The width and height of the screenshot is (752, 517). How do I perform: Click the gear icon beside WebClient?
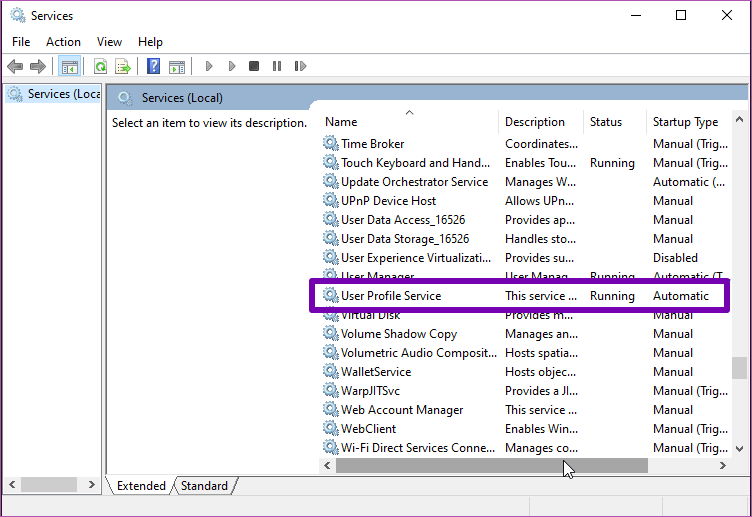tap(331, 429)
